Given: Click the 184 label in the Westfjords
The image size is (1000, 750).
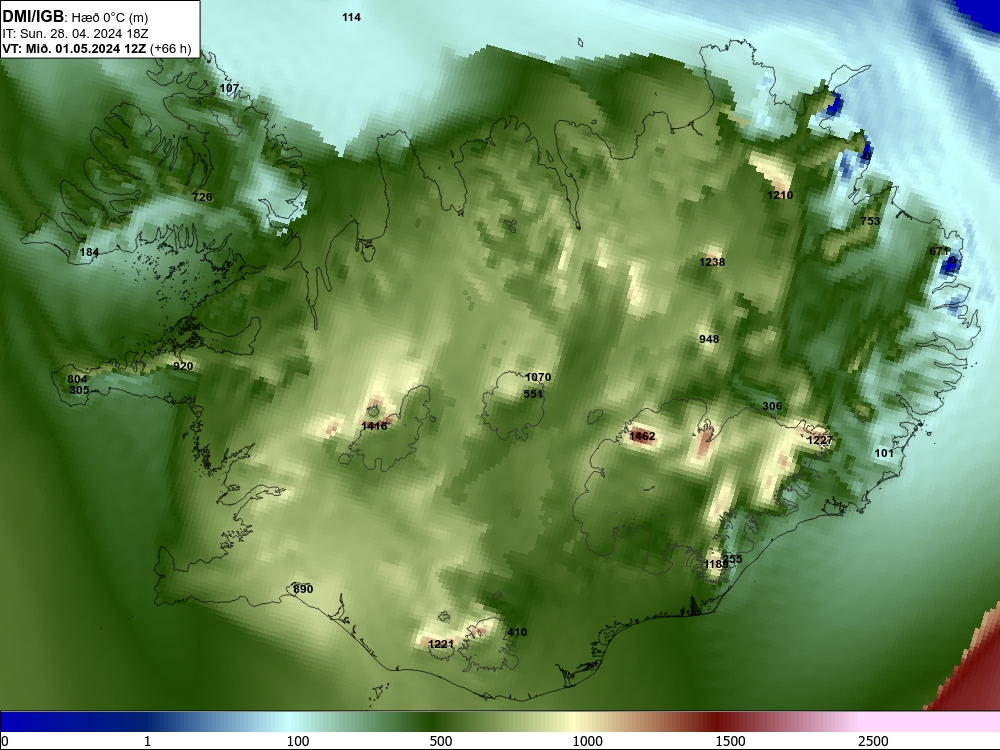Looking at the screenshot, I should point(89,253).
